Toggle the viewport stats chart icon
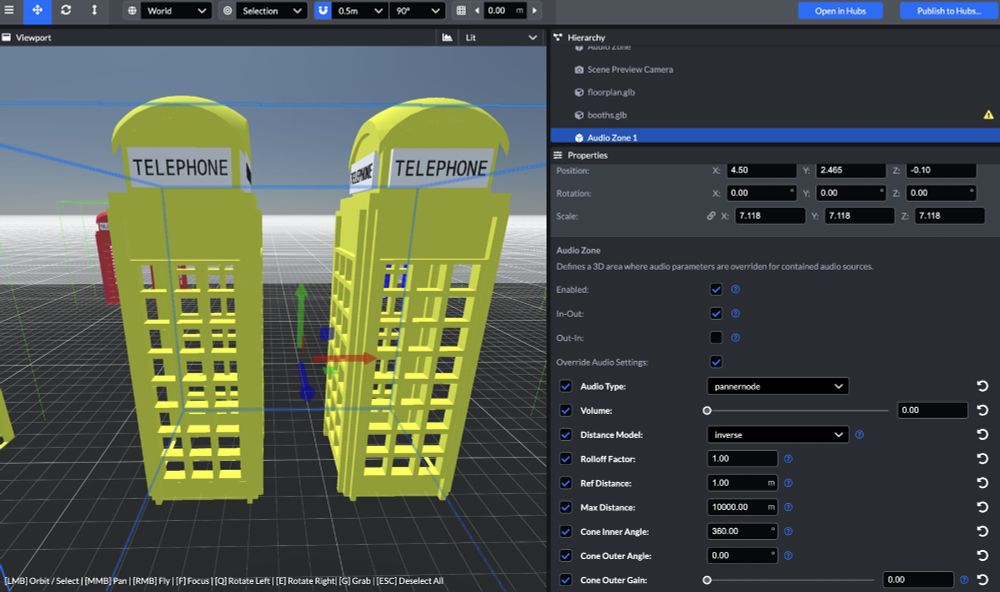The image size is (1000, 592). (x=447, y=38)
